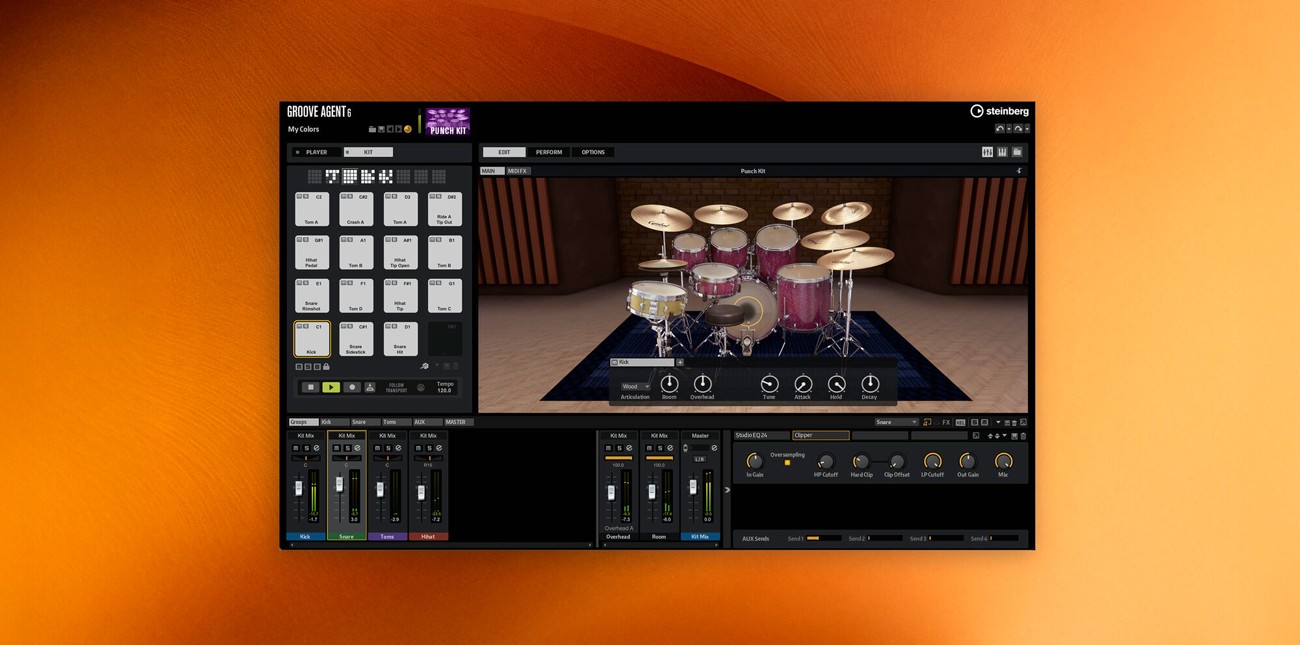Toggle the Oversampling switch in Clipper

pos(787,463)
